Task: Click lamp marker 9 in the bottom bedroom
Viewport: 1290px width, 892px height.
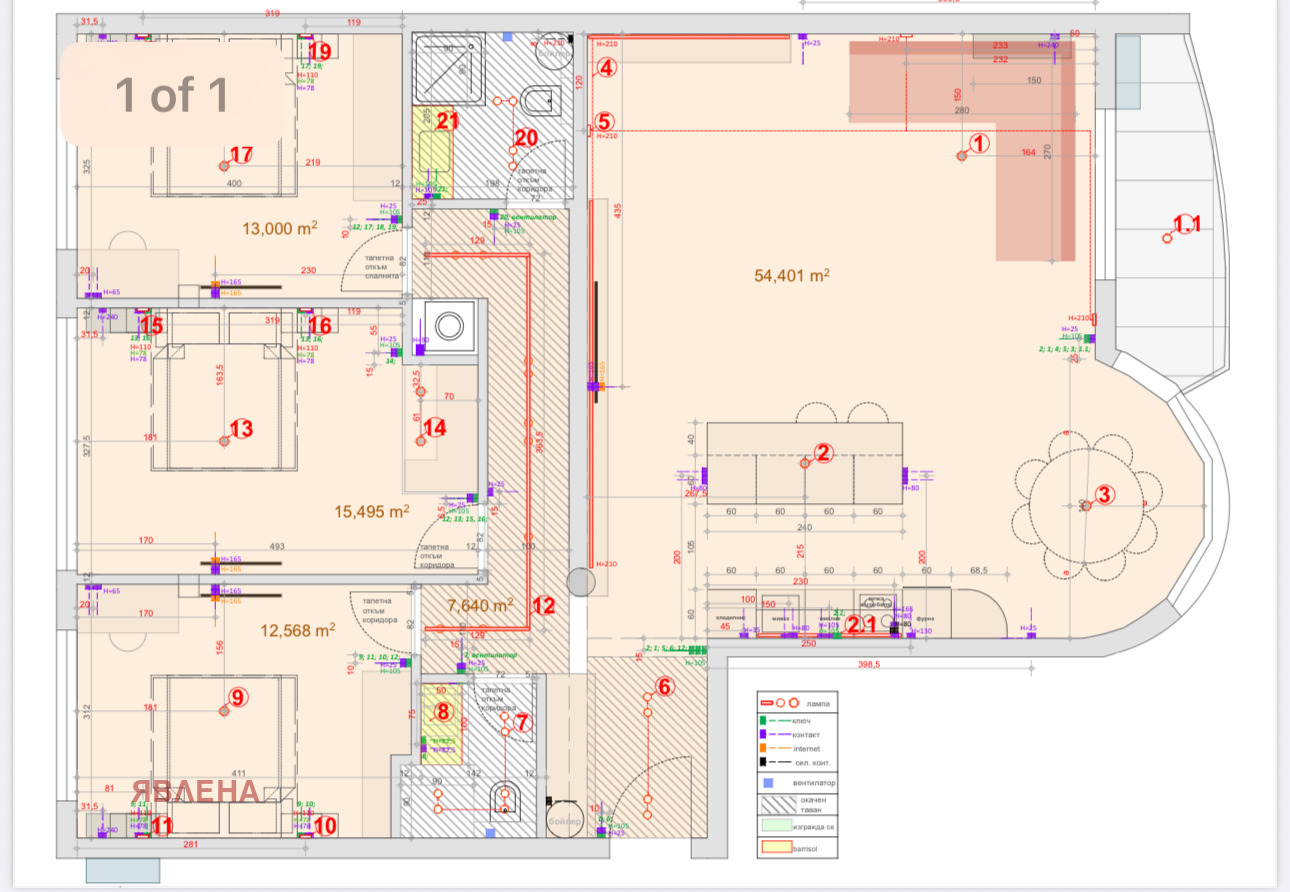Action: (237, 698)
